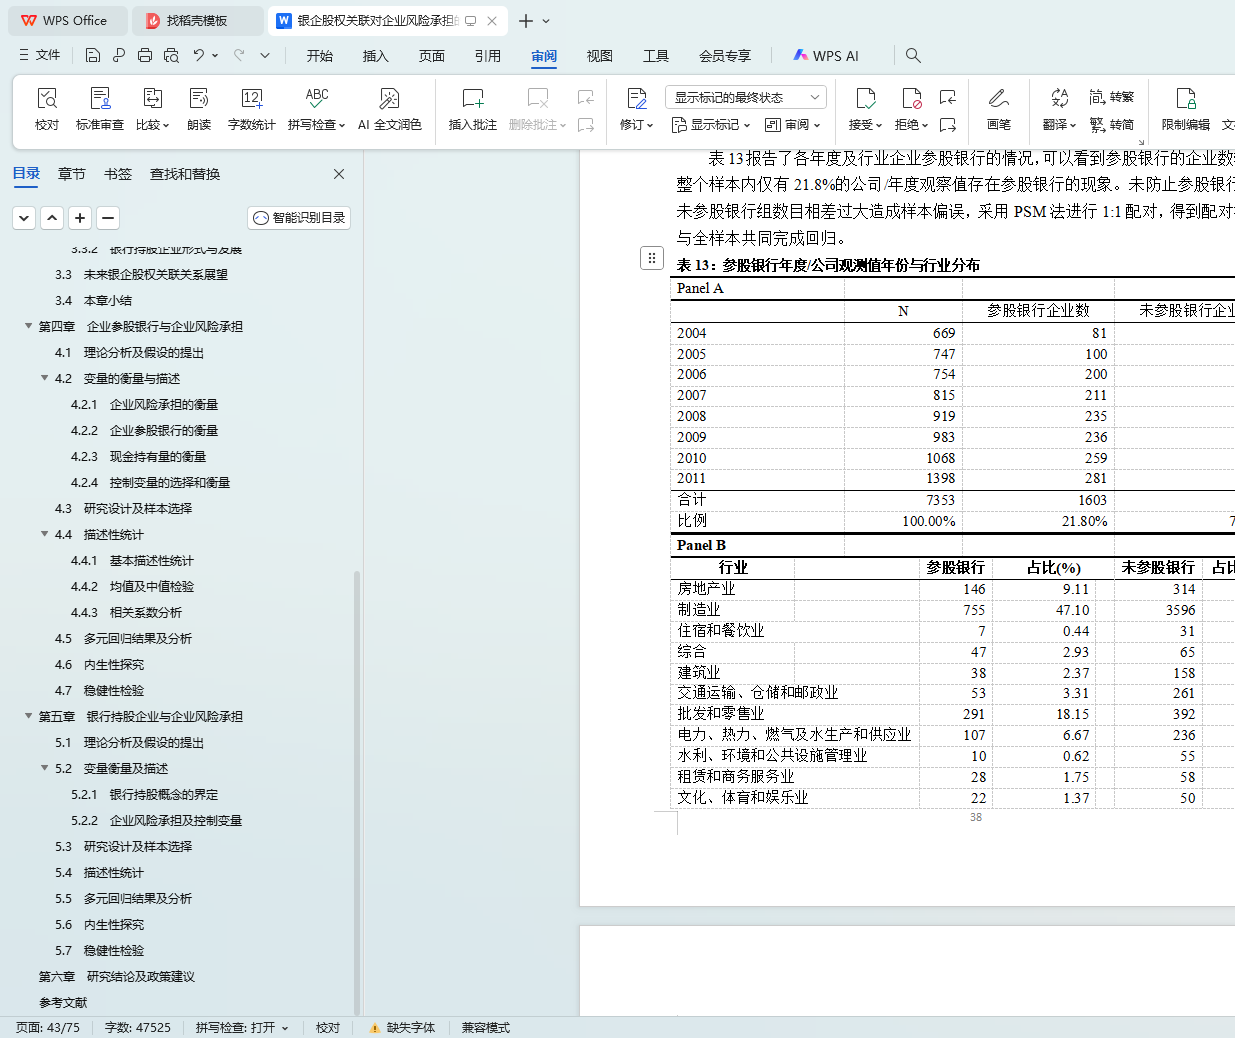Open quick access customize dropdown arrow
Viewport: 1235px width, 1038px height.
tap(265, 55)
